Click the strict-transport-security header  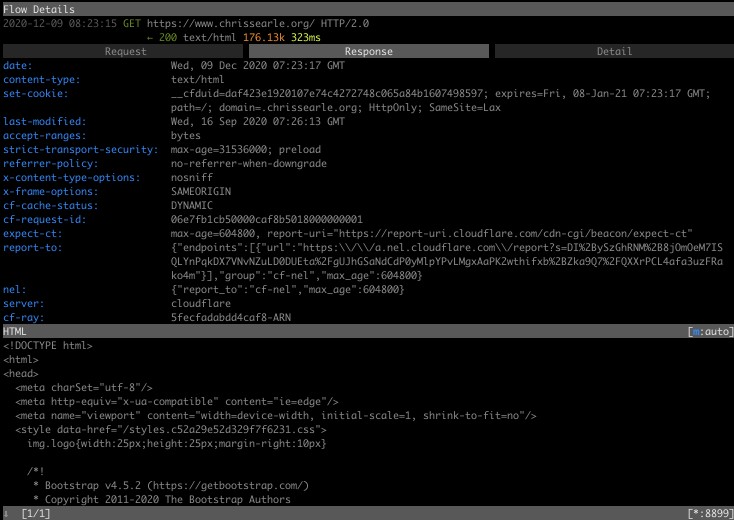coord(80,149)
